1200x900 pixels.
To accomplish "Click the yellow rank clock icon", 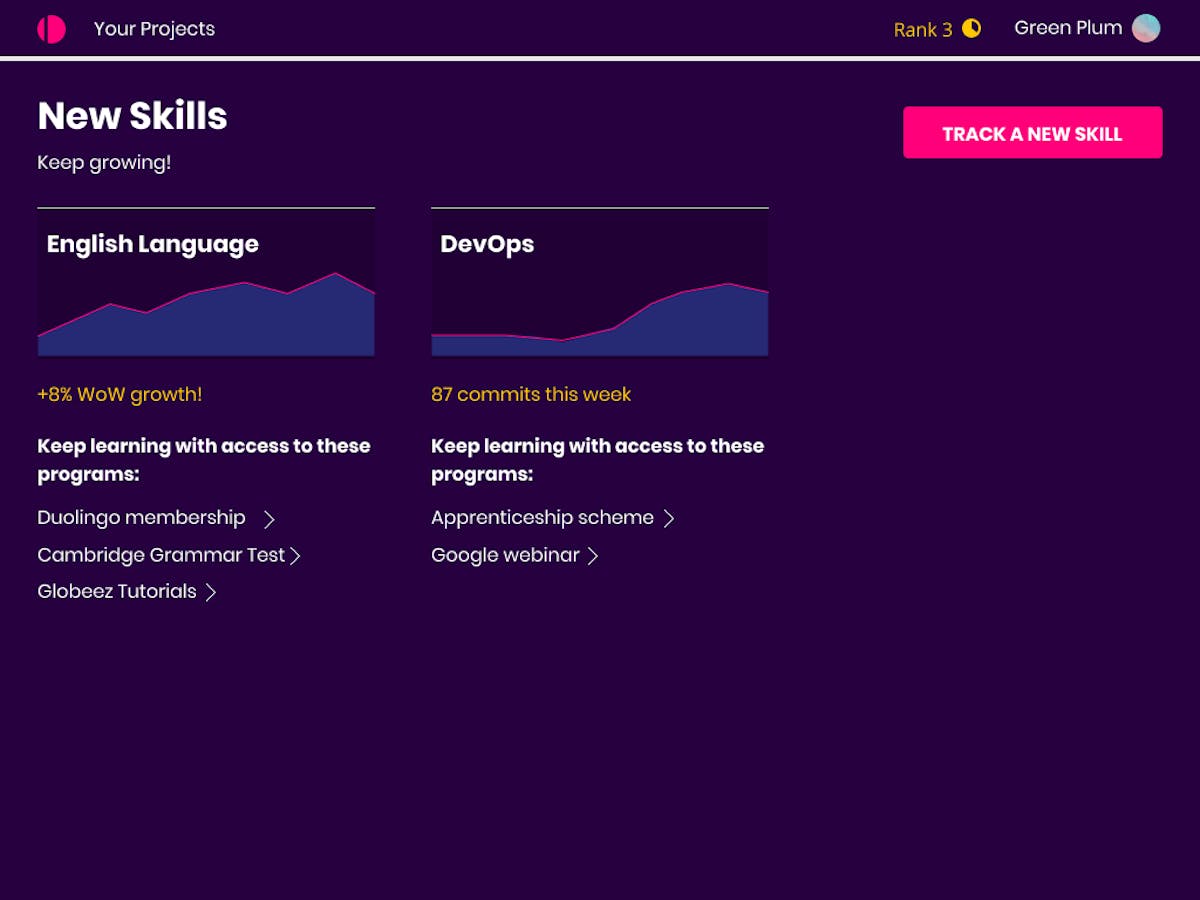I will pos(971,28).
